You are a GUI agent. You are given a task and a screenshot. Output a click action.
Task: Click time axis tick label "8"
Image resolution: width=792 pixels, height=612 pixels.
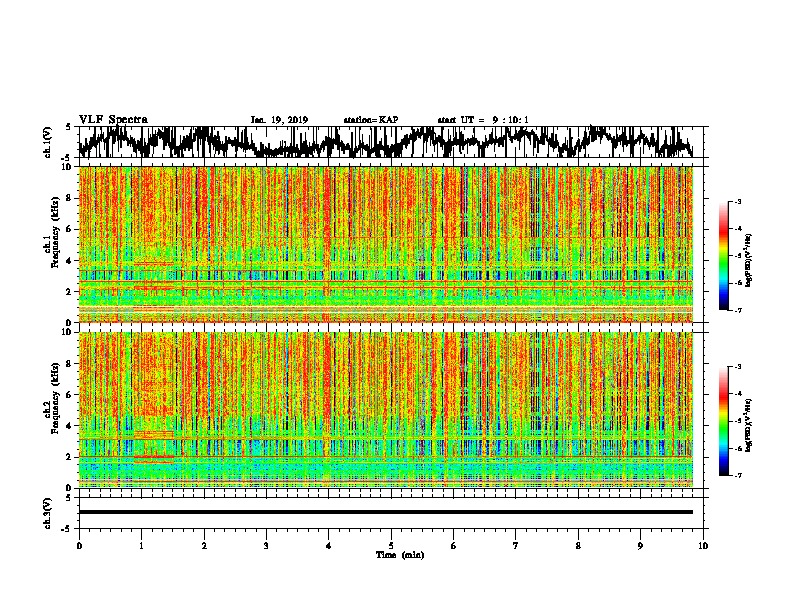(x=578, y=546)
